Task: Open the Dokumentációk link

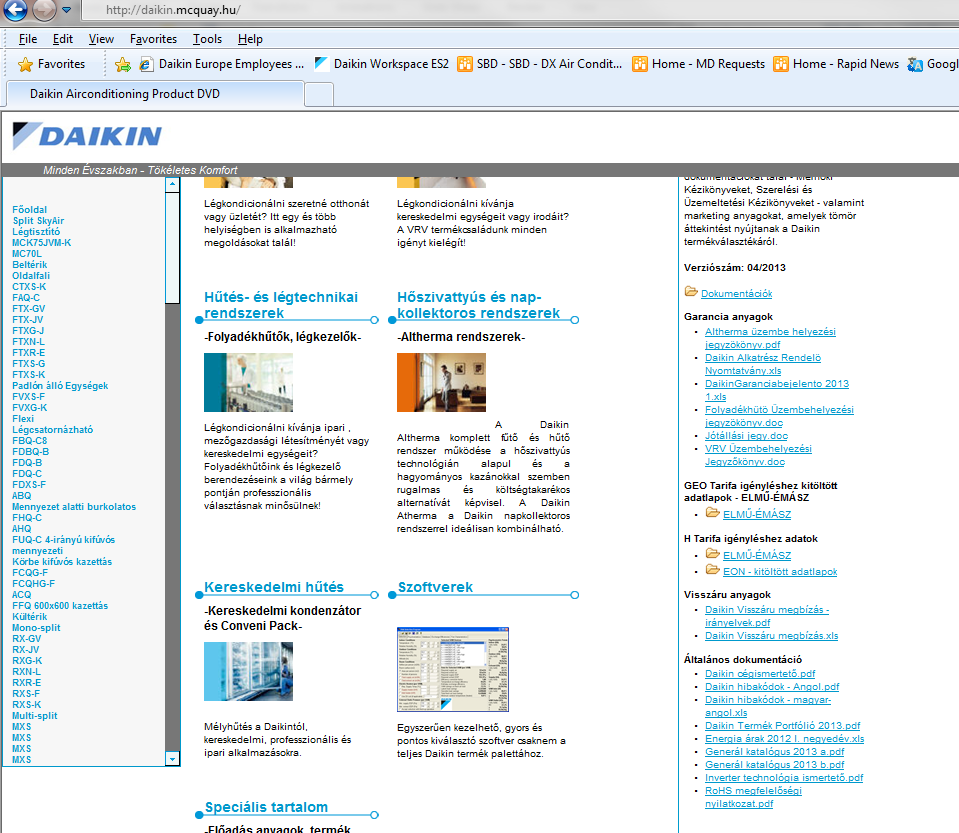Action: pos(736,294)
